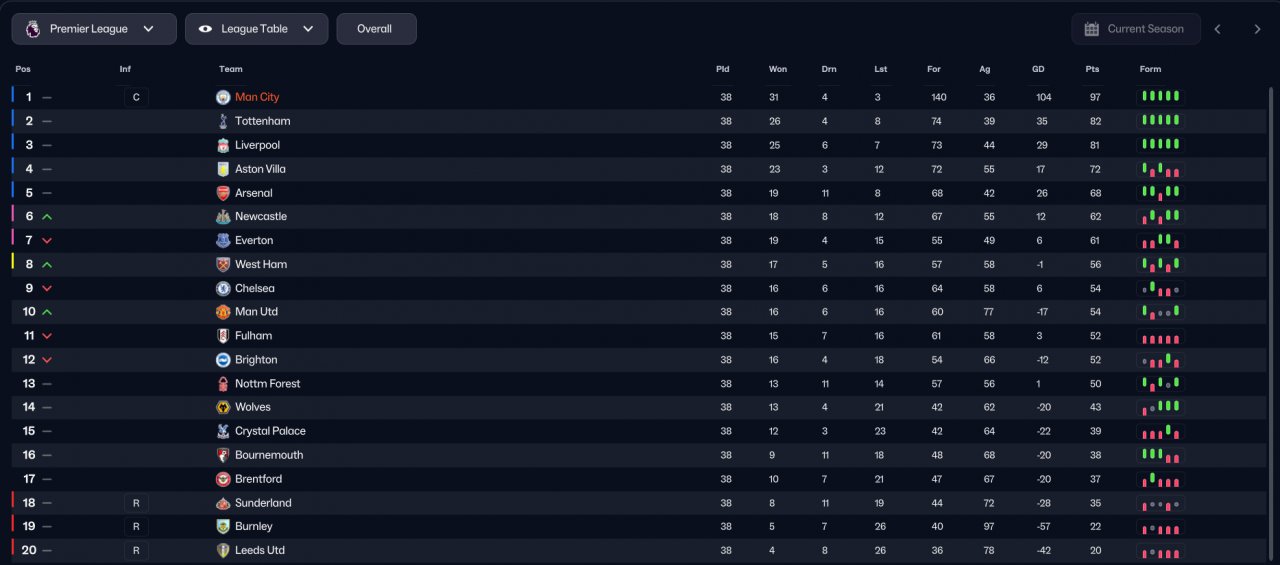Click Man City's champions 'C' info badge
This screenshot has height=565, width=1280.
click(x=135, y=97)
